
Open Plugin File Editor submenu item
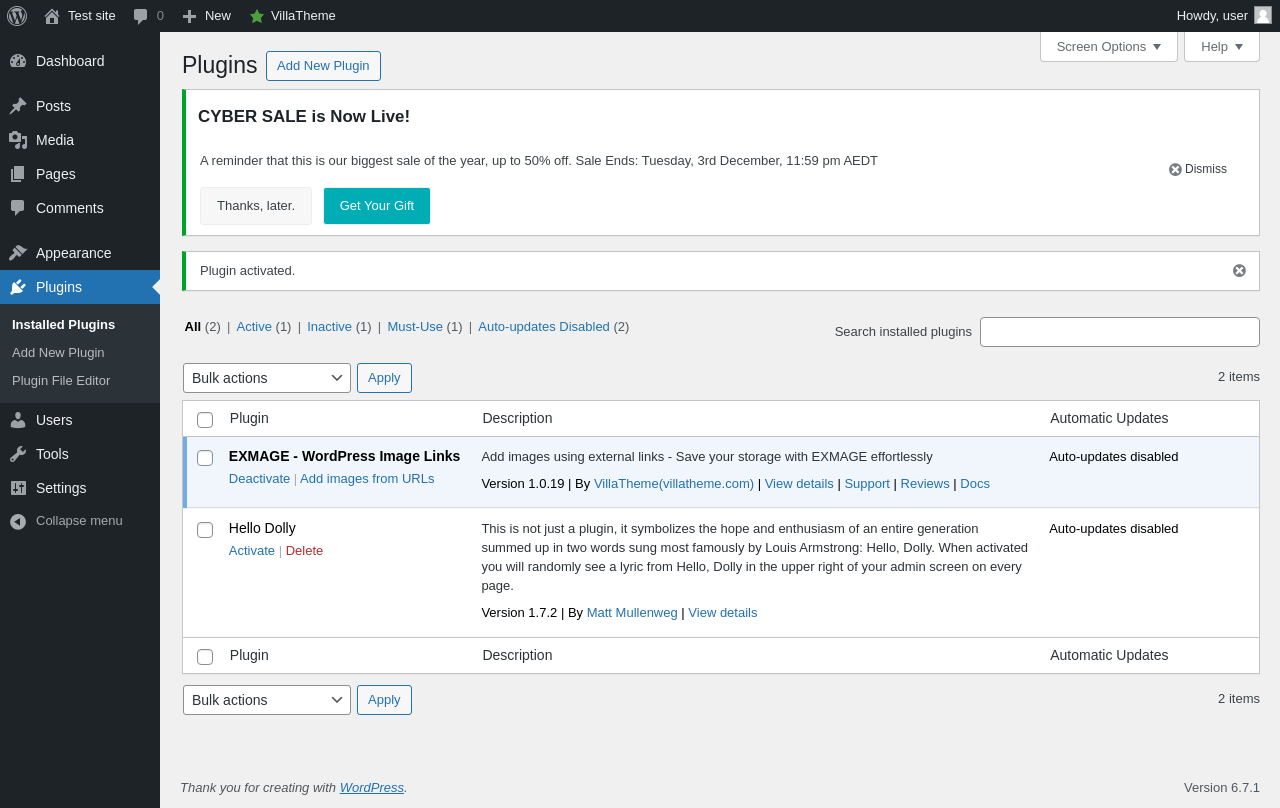pyautogui.click(x=61, y=380)
